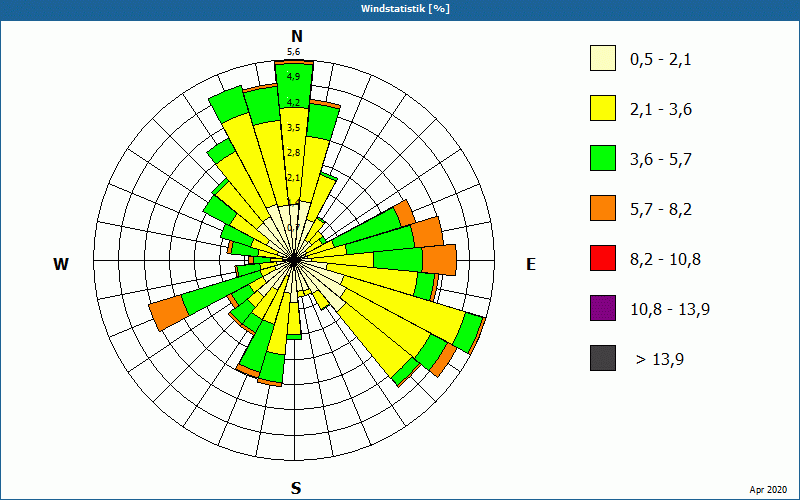Click the dark gray > 13,9 legend swatch
Viewport: 800px width, 500px height.
[x=603, y=358]
